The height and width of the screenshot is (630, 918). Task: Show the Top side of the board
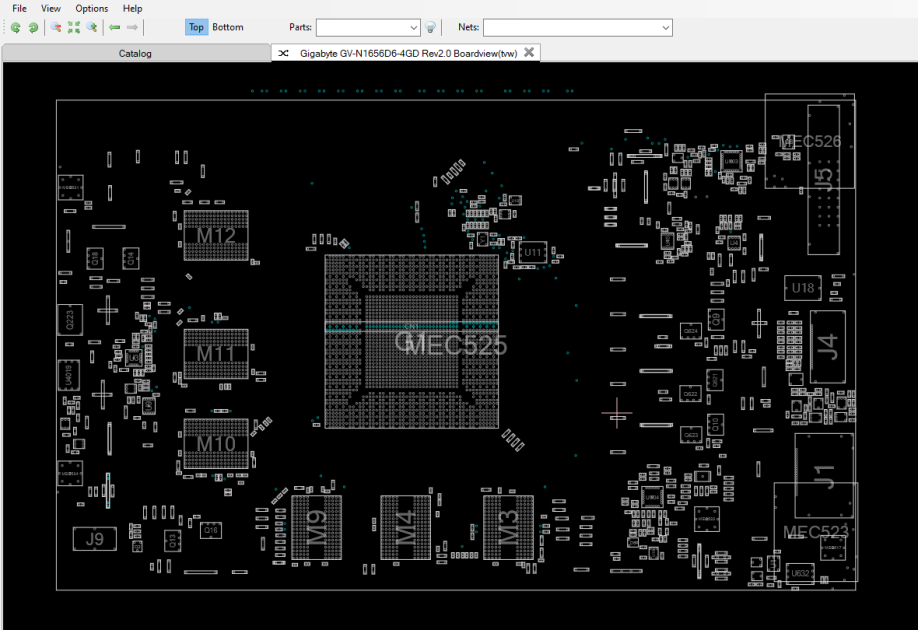click(x=196, y=27)
